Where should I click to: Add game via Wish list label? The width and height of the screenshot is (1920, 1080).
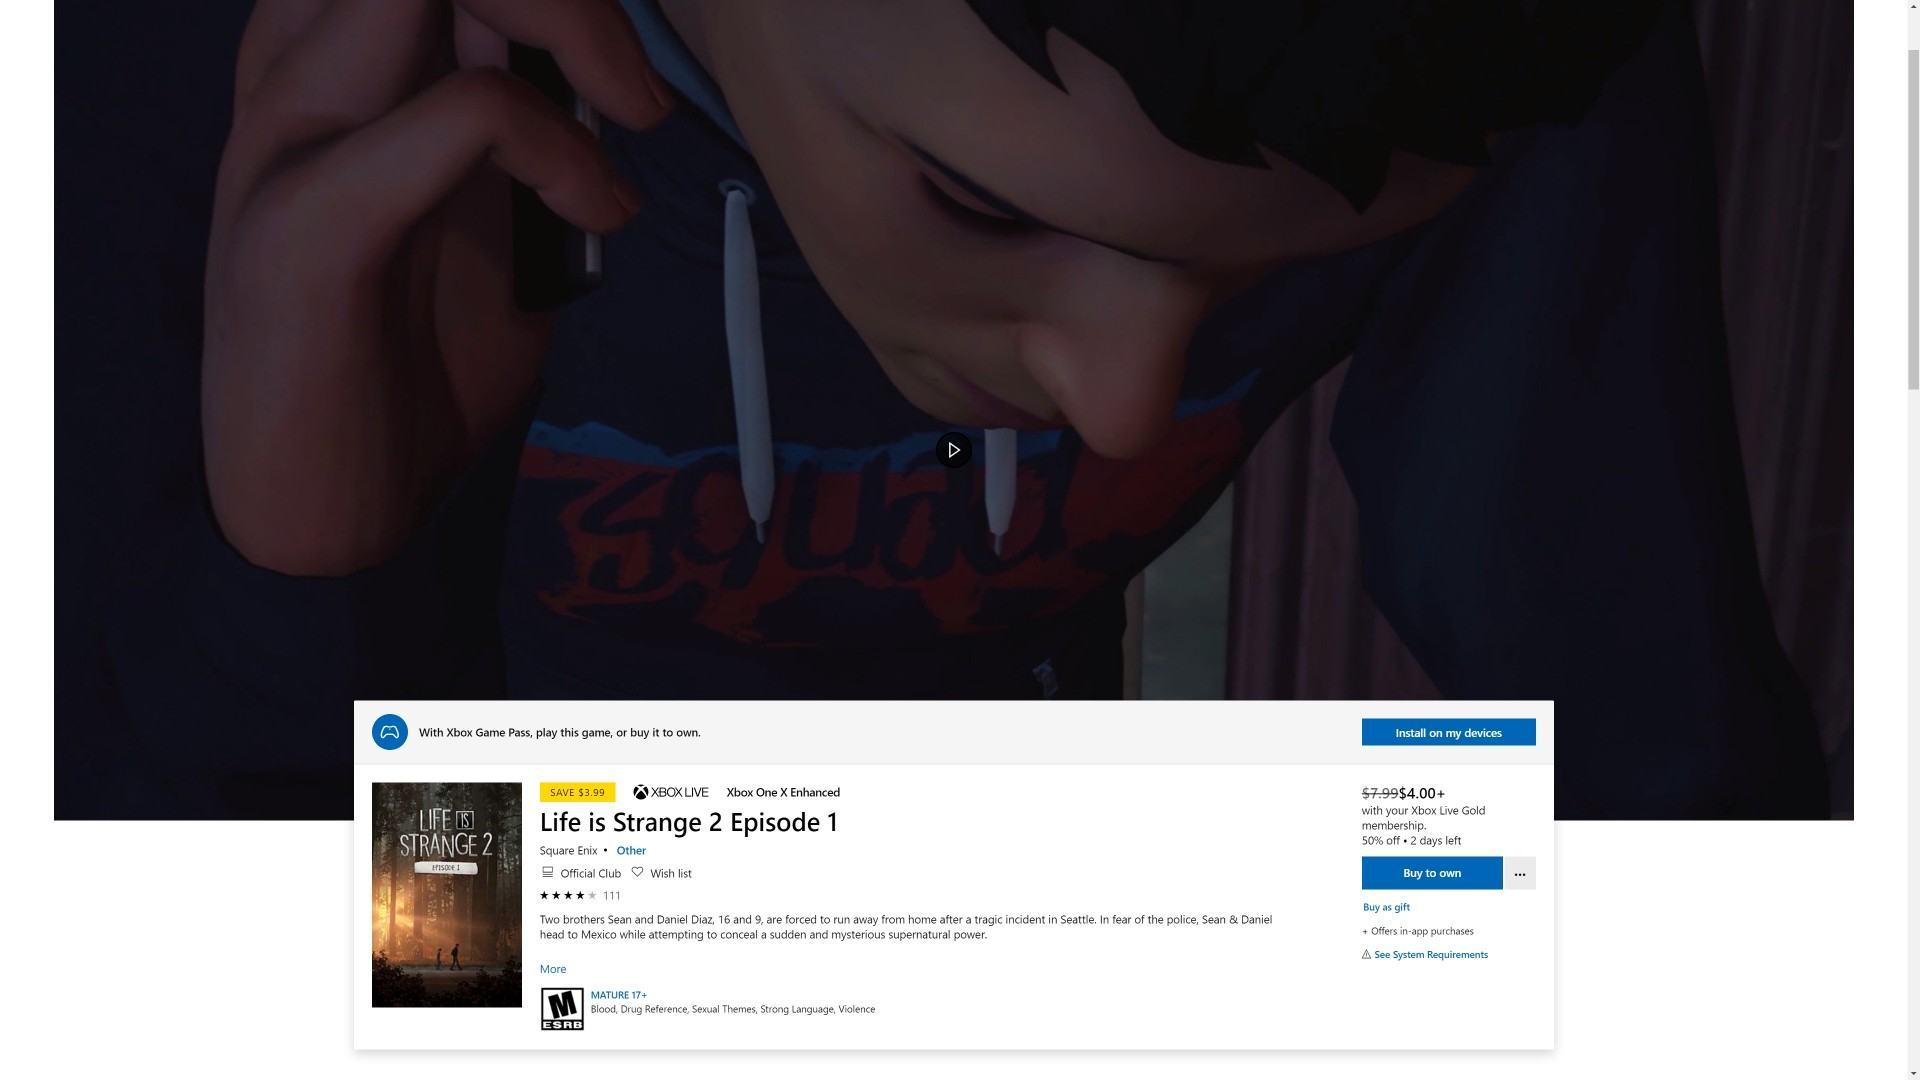click(671, 873)
